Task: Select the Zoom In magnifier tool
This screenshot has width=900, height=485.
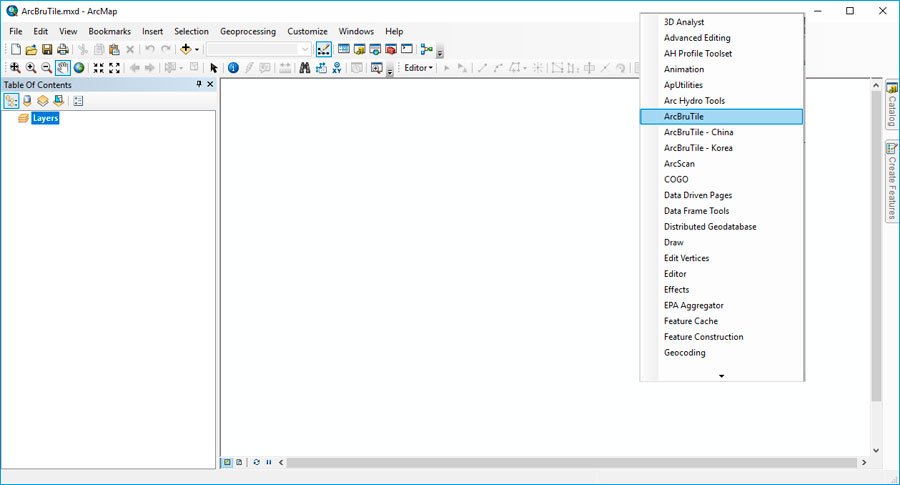Action: 31,68
